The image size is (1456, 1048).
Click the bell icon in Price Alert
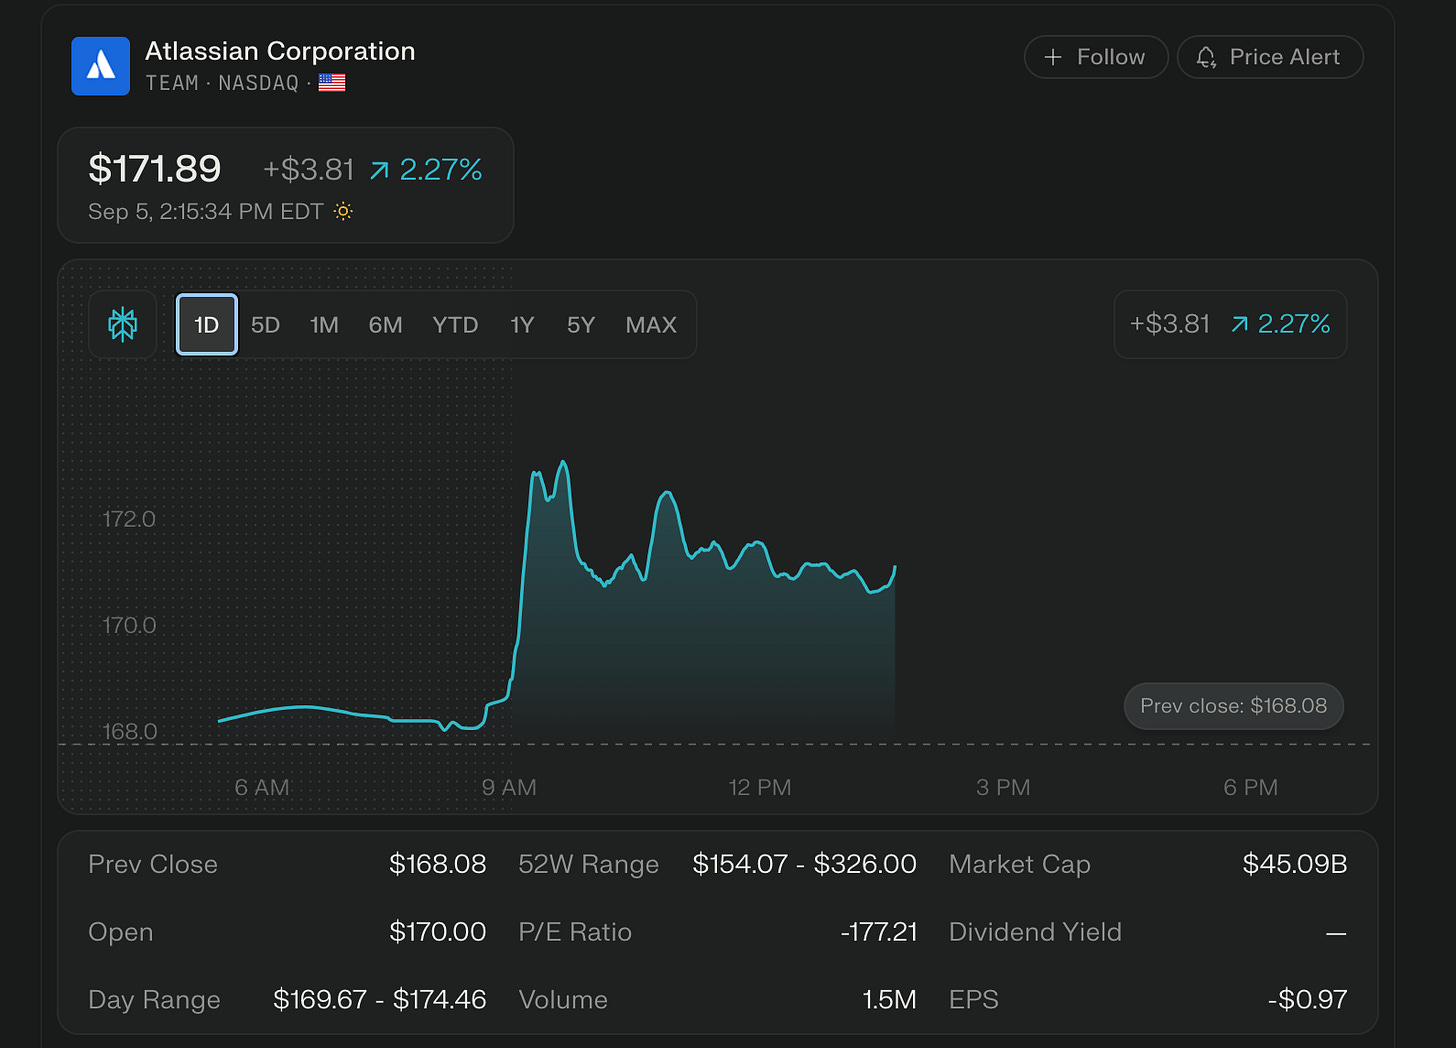[1206, 57]
